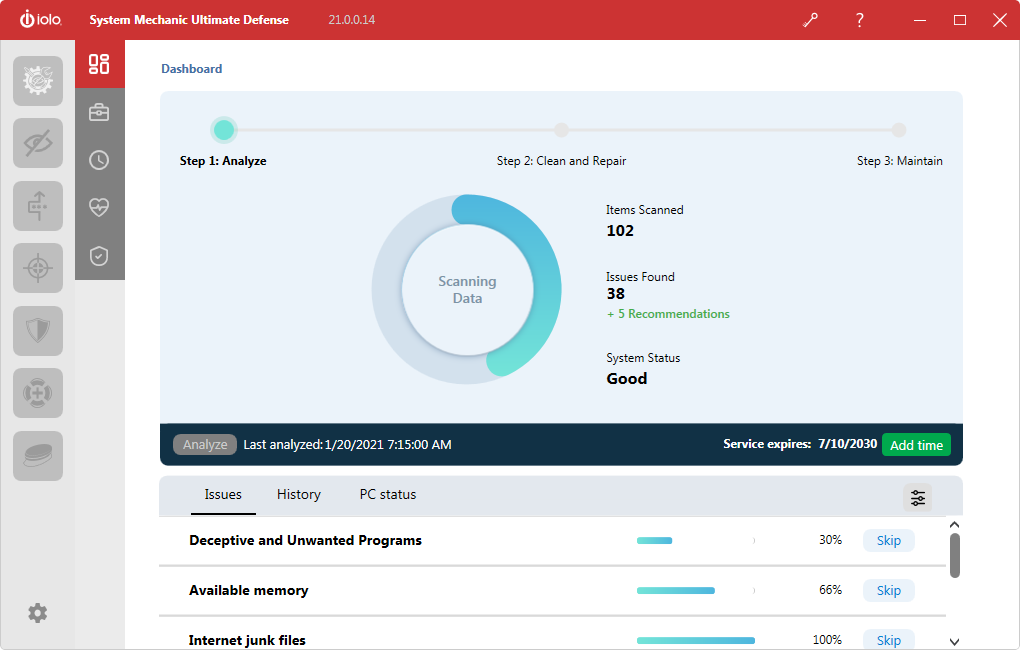
Task: Switch to the History tab
Action: [299, 494]
